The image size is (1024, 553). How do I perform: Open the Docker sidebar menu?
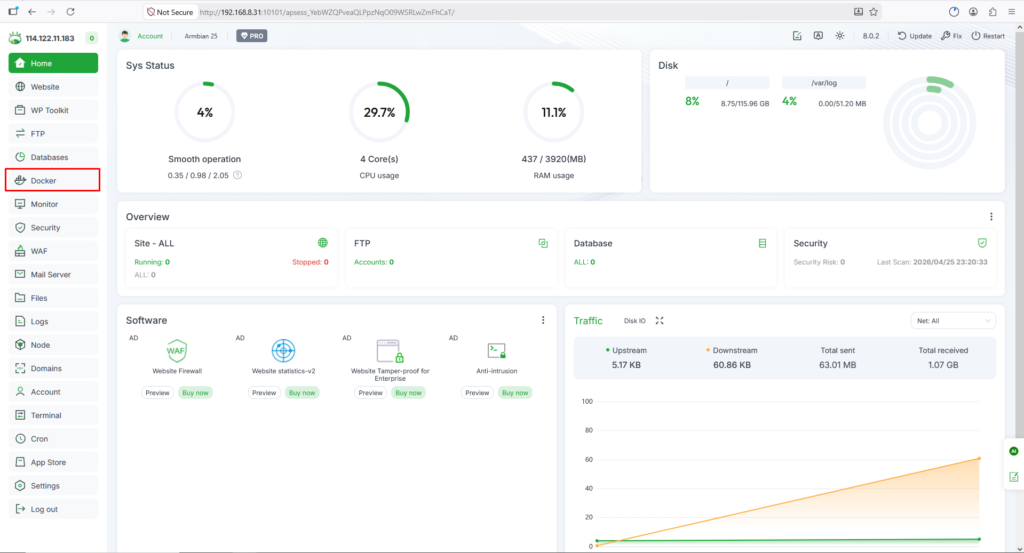click(53, 180)
